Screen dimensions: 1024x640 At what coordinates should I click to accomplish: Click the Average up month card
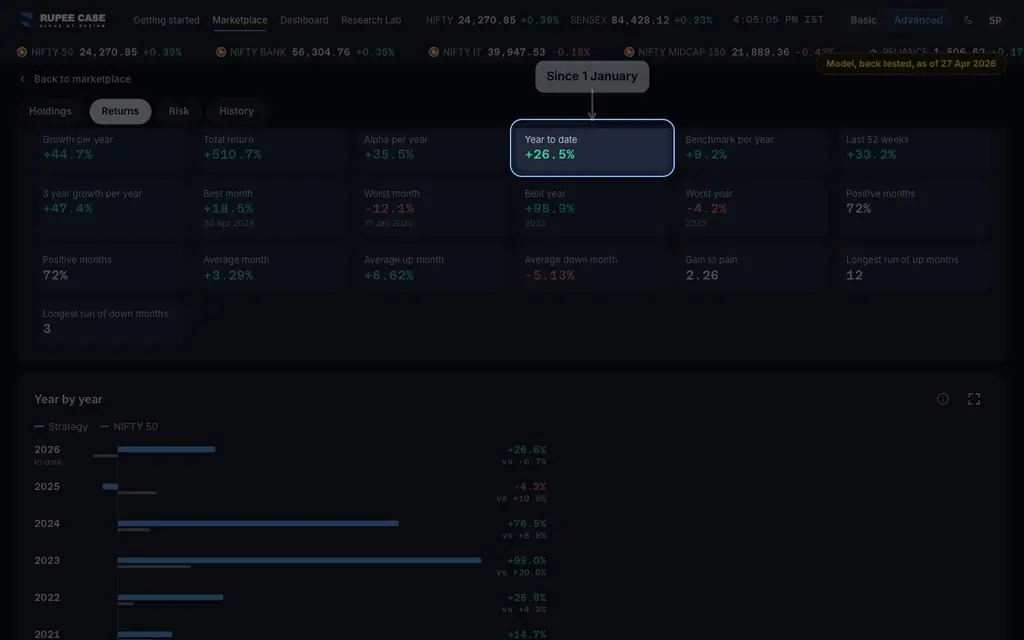point(431,268)
